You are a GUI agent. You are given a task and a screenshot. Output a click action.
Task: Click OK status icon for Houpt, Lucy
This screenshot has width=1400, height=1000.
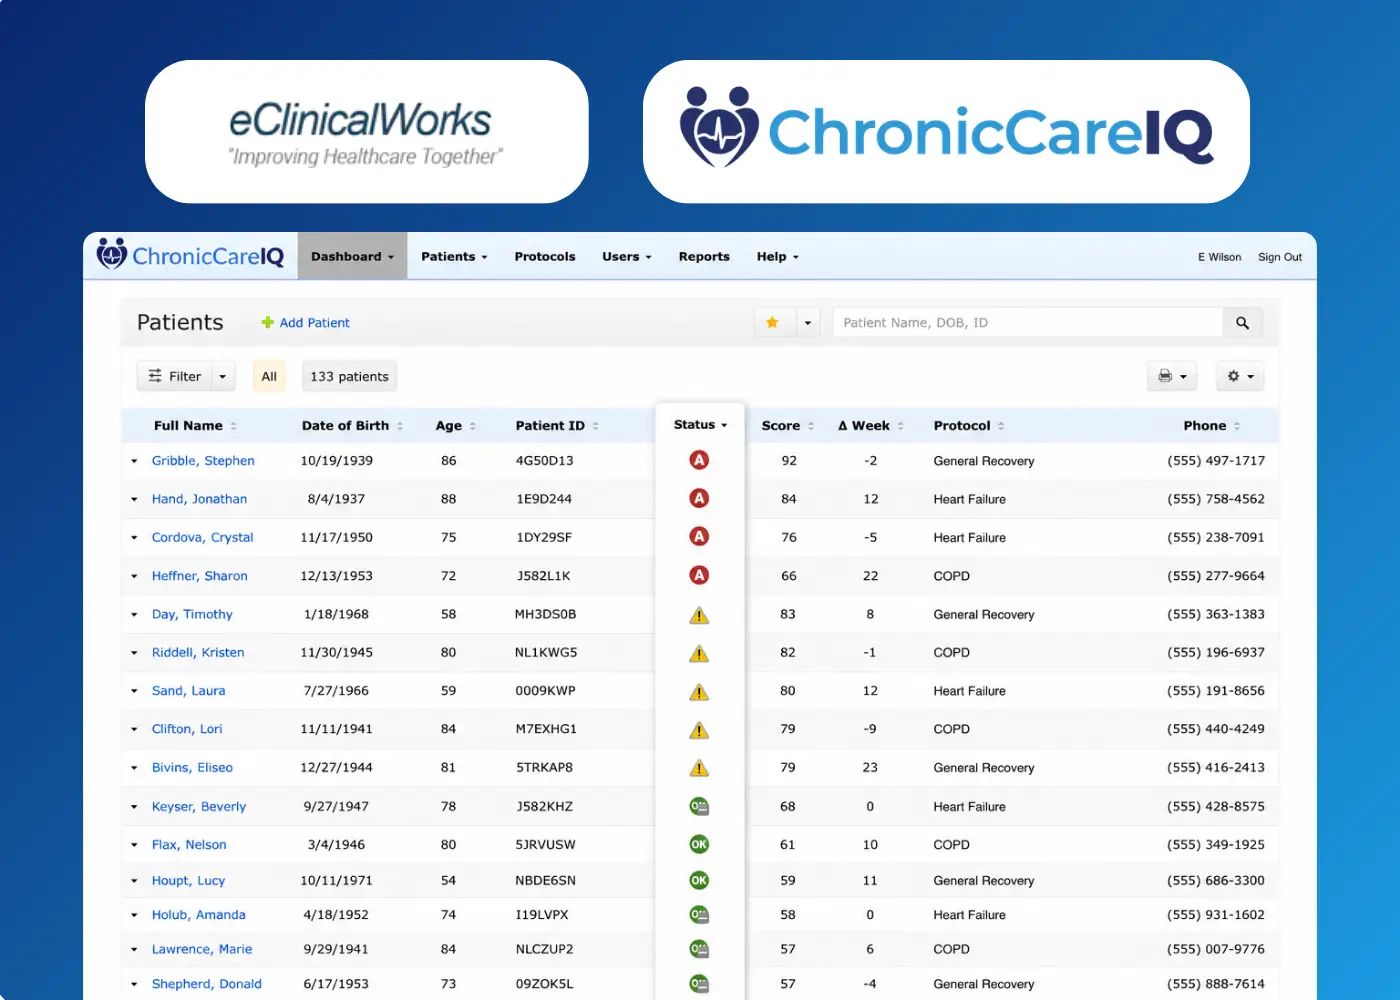coord(699,880)
